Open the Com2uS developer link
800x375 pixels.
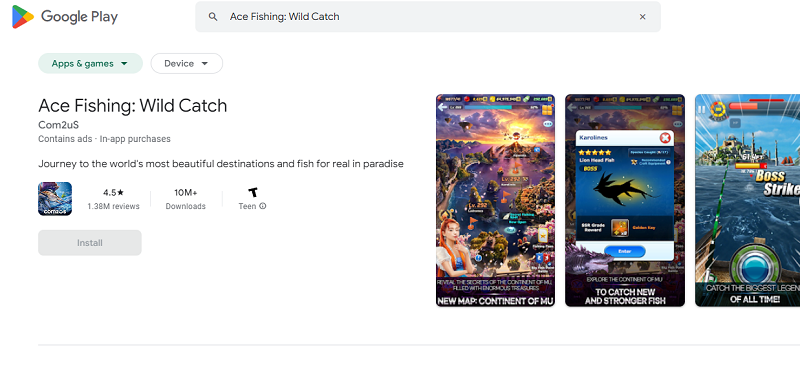[x=59, y=125]
